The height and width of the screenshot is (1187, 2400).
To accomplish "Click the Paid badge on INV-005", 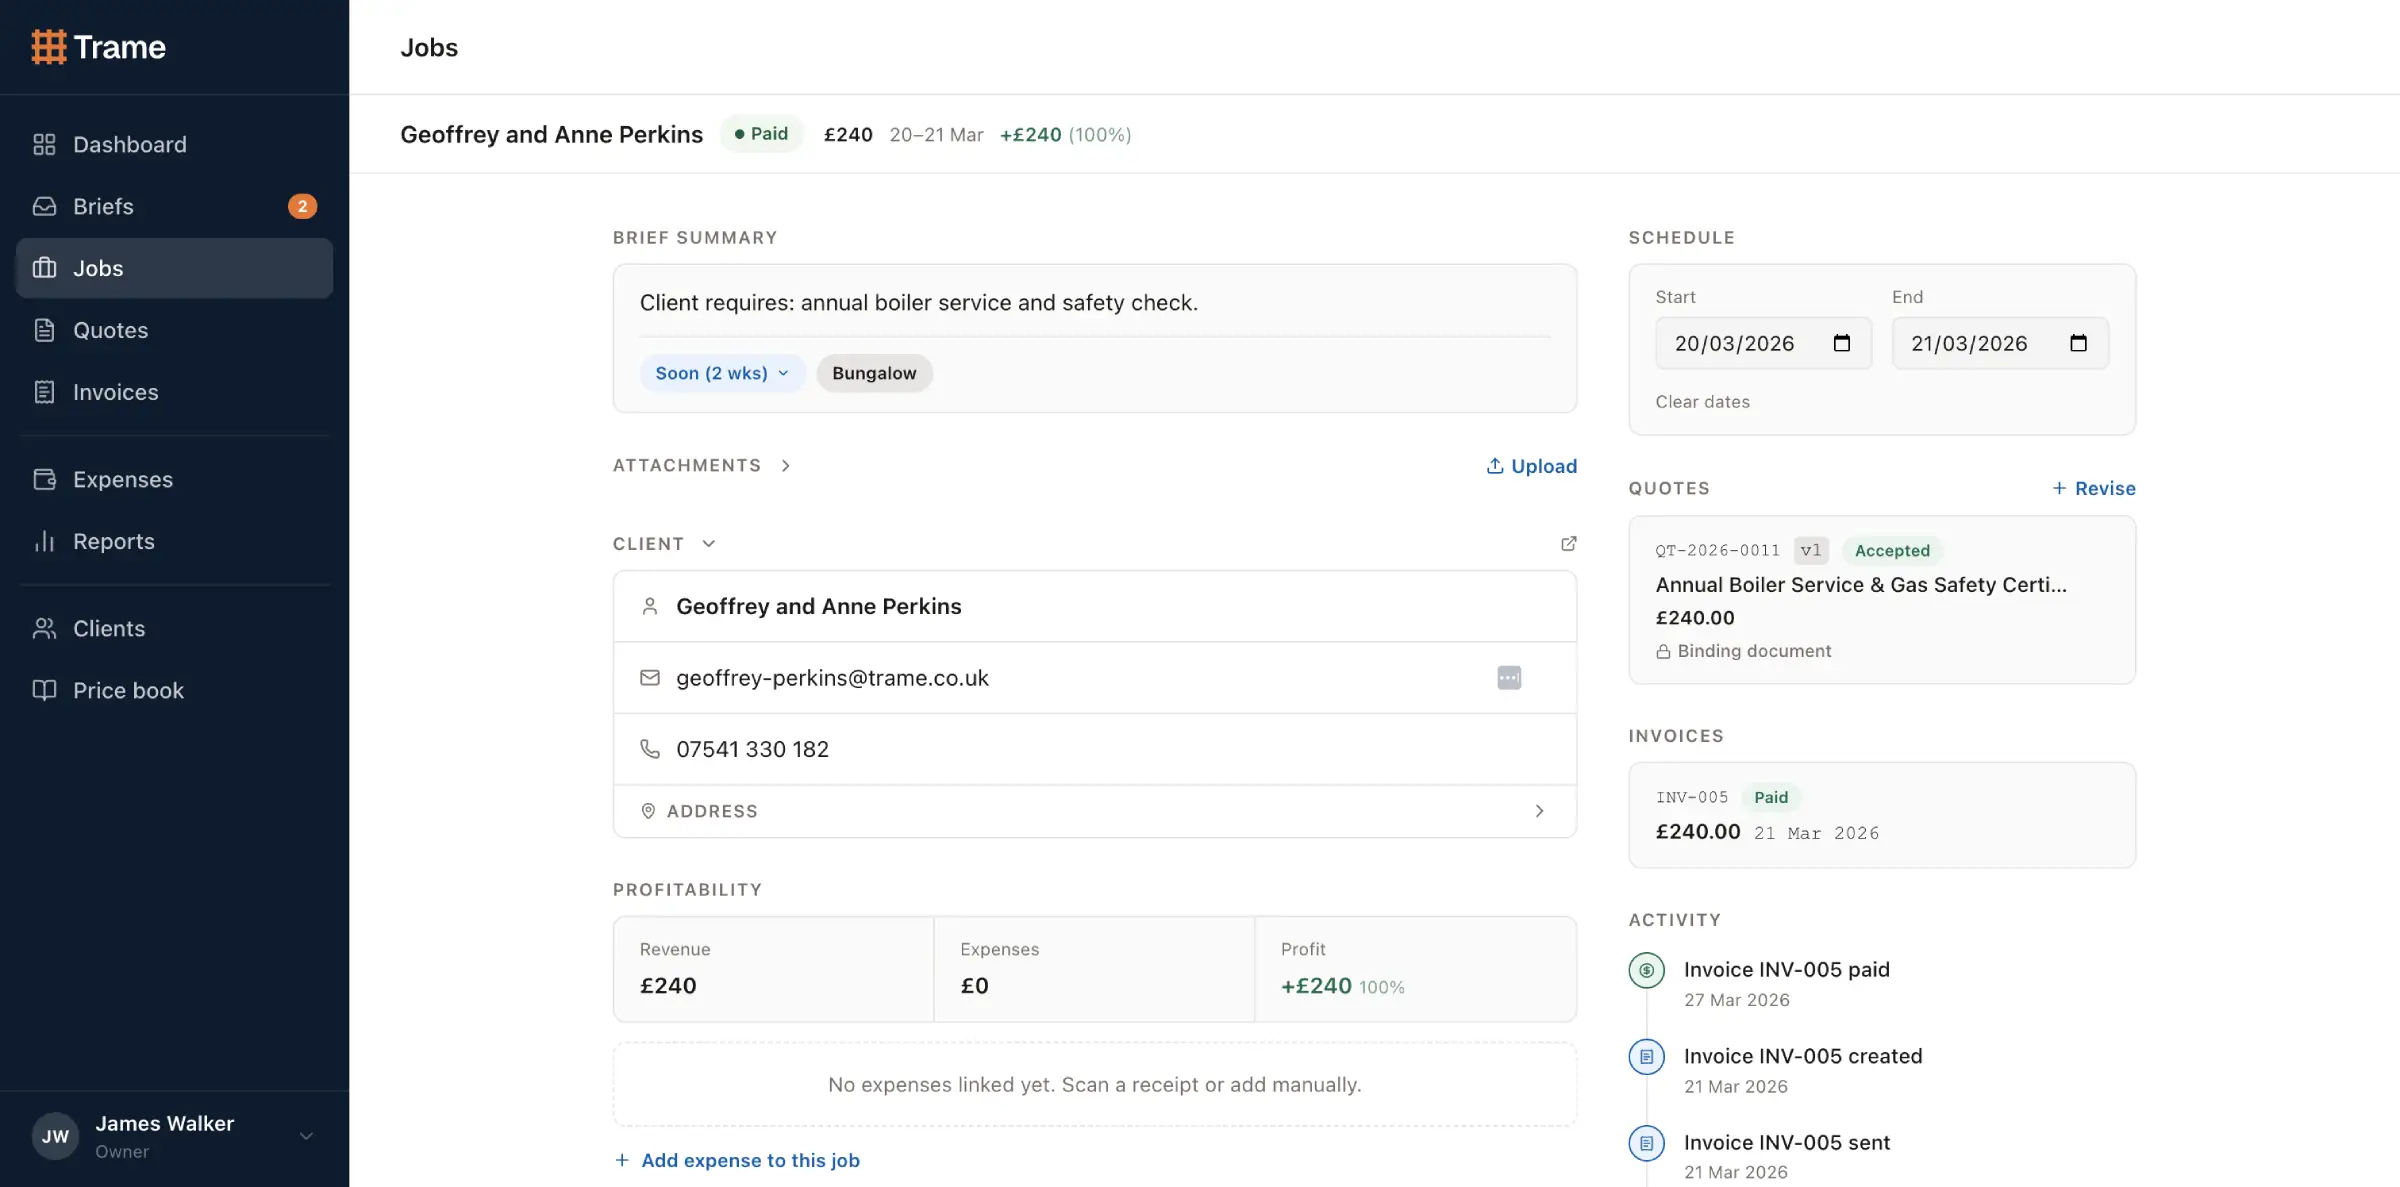I will coord(1771,797).
